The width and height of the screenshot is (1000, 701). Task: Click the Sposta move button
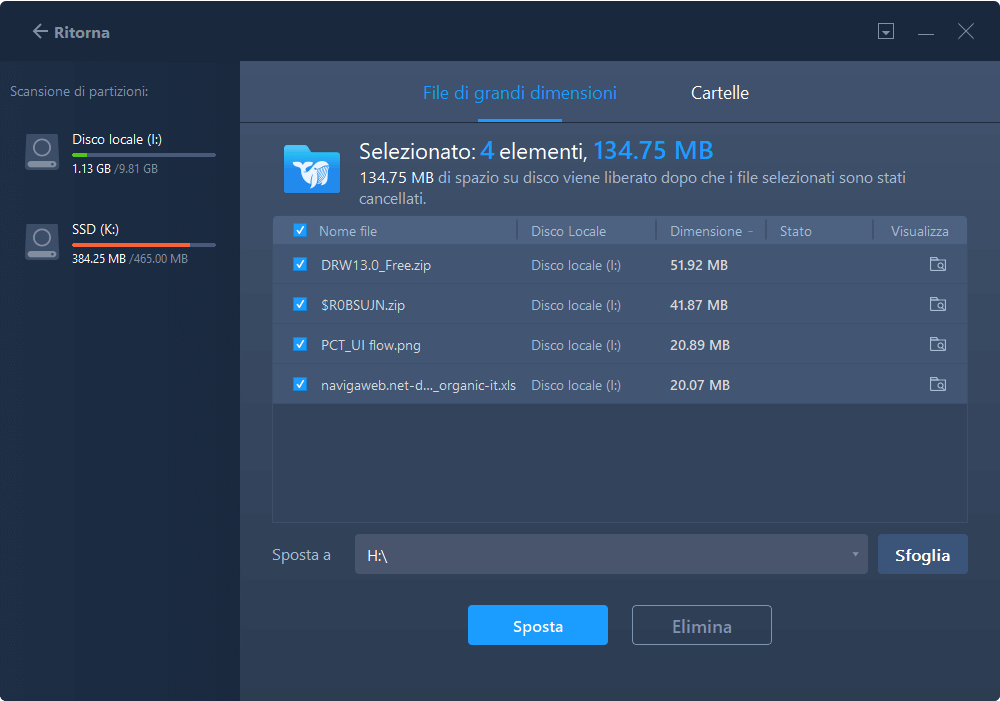538,625
